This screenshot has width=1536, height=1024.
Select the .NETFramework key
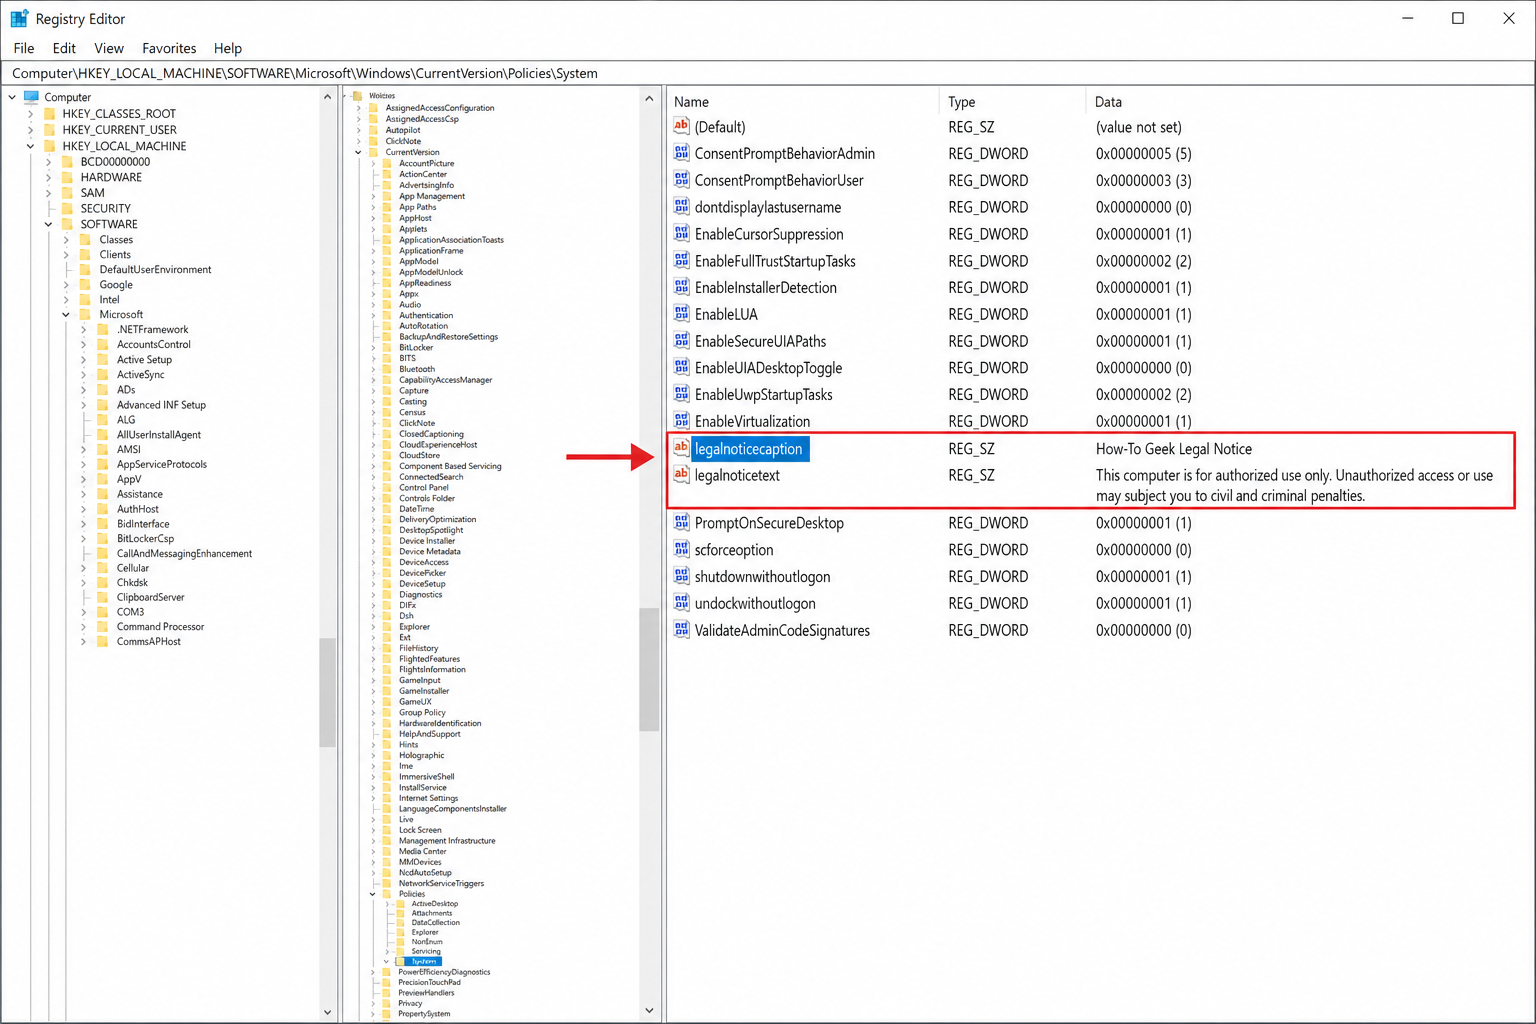pyautogui.click(x=152, y=329)
